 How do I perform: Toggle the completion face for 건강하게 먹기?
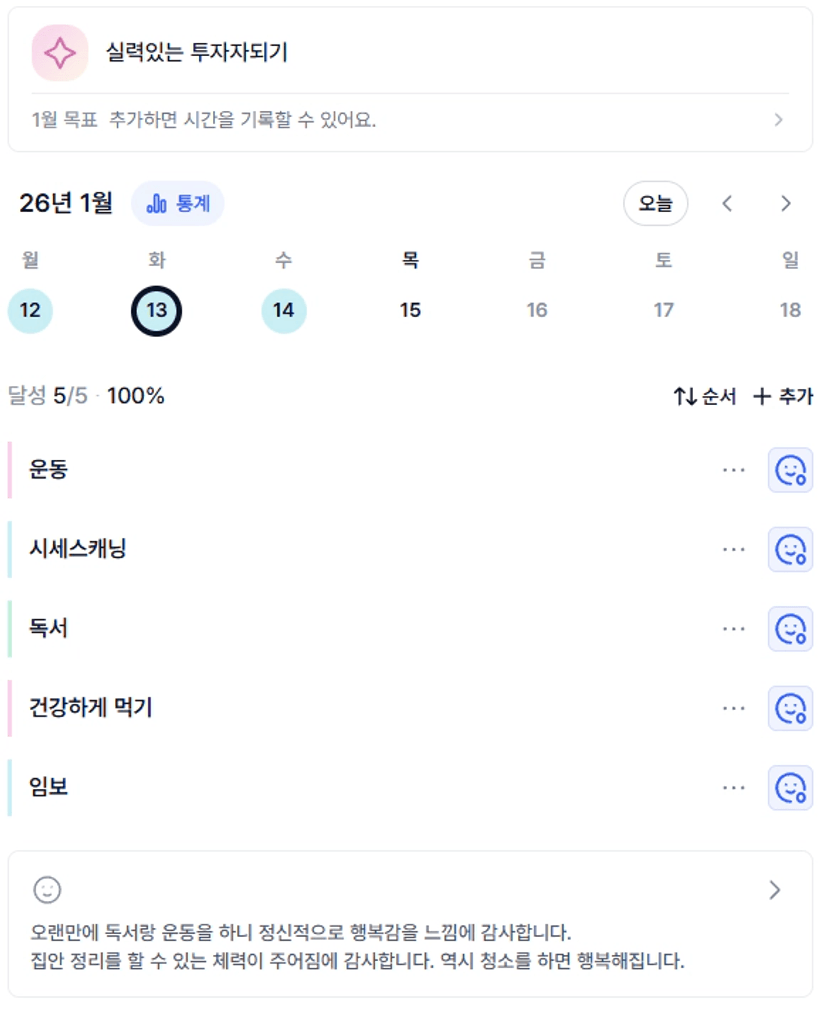[x=790, y=709]
